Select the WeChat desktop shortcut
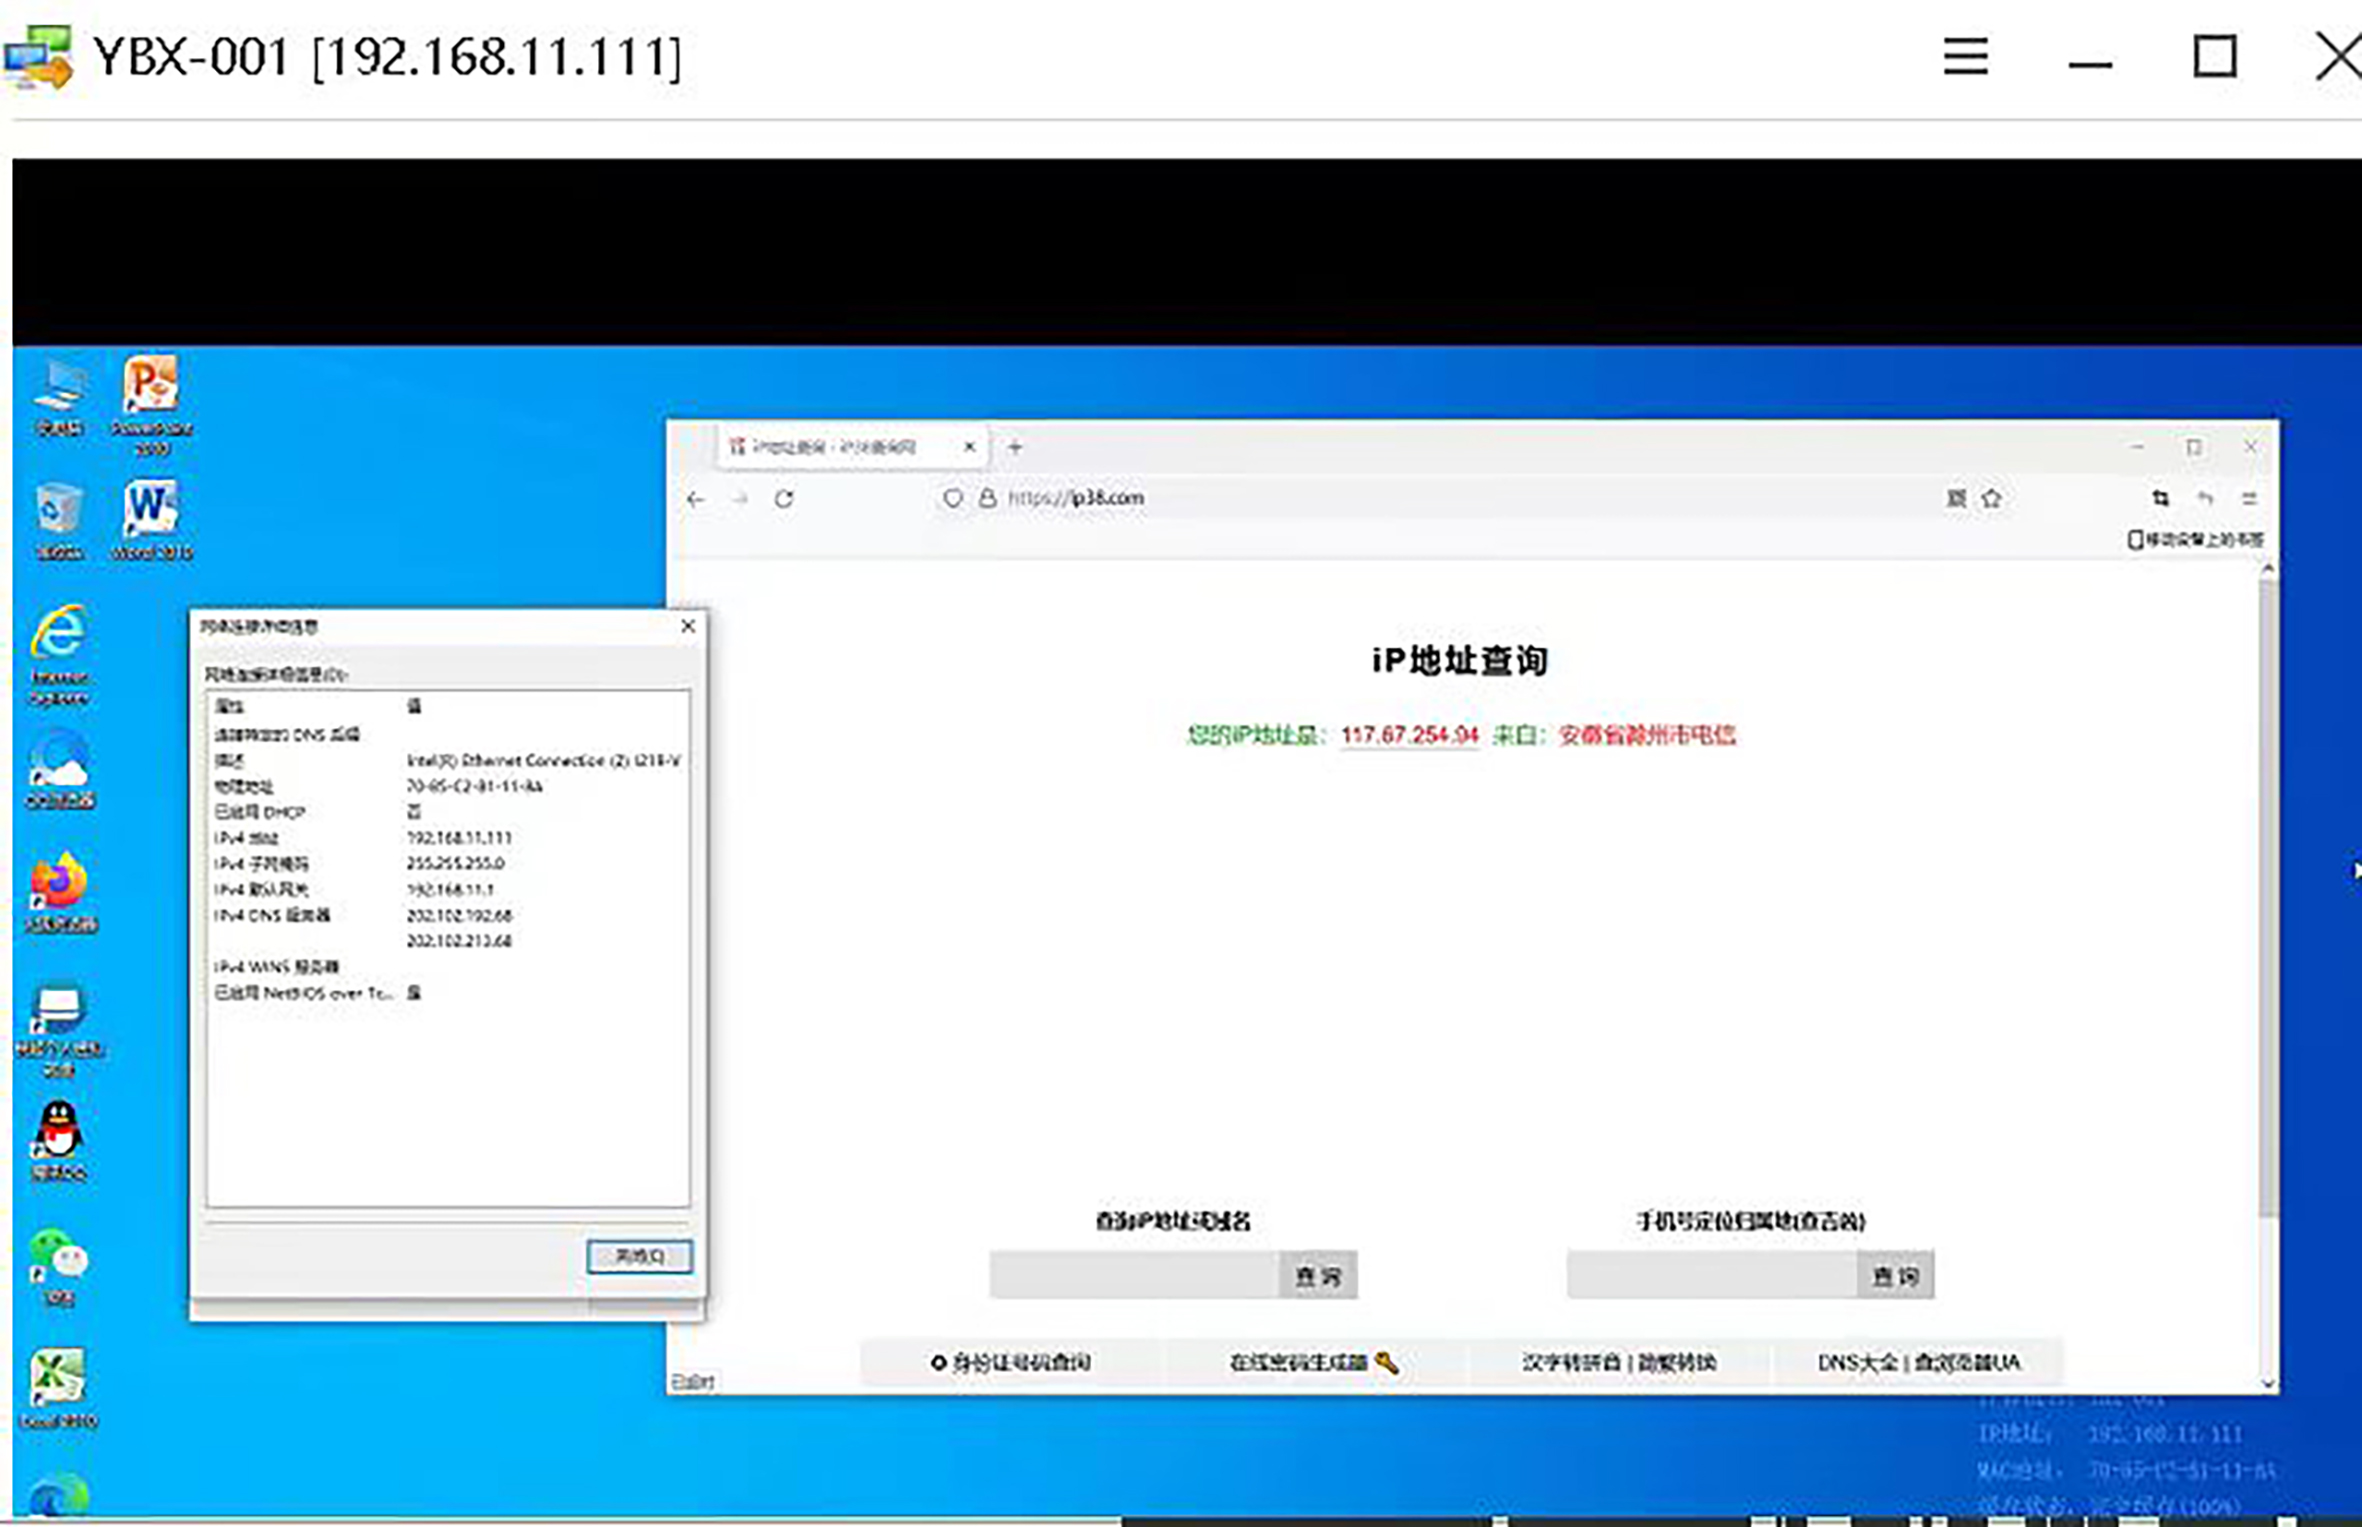Viewport: 2362px width, 1527px height. (59, 1267)
